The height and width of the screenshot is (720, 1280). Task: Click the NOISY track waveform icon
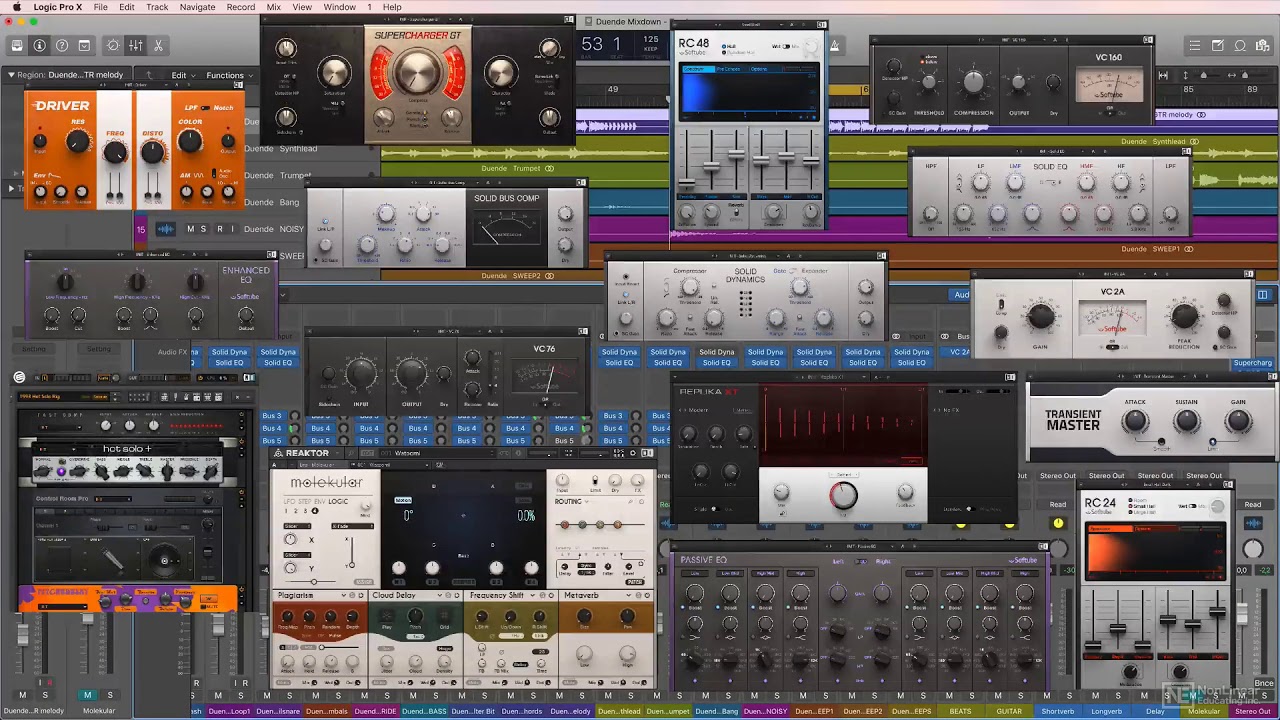165,229
